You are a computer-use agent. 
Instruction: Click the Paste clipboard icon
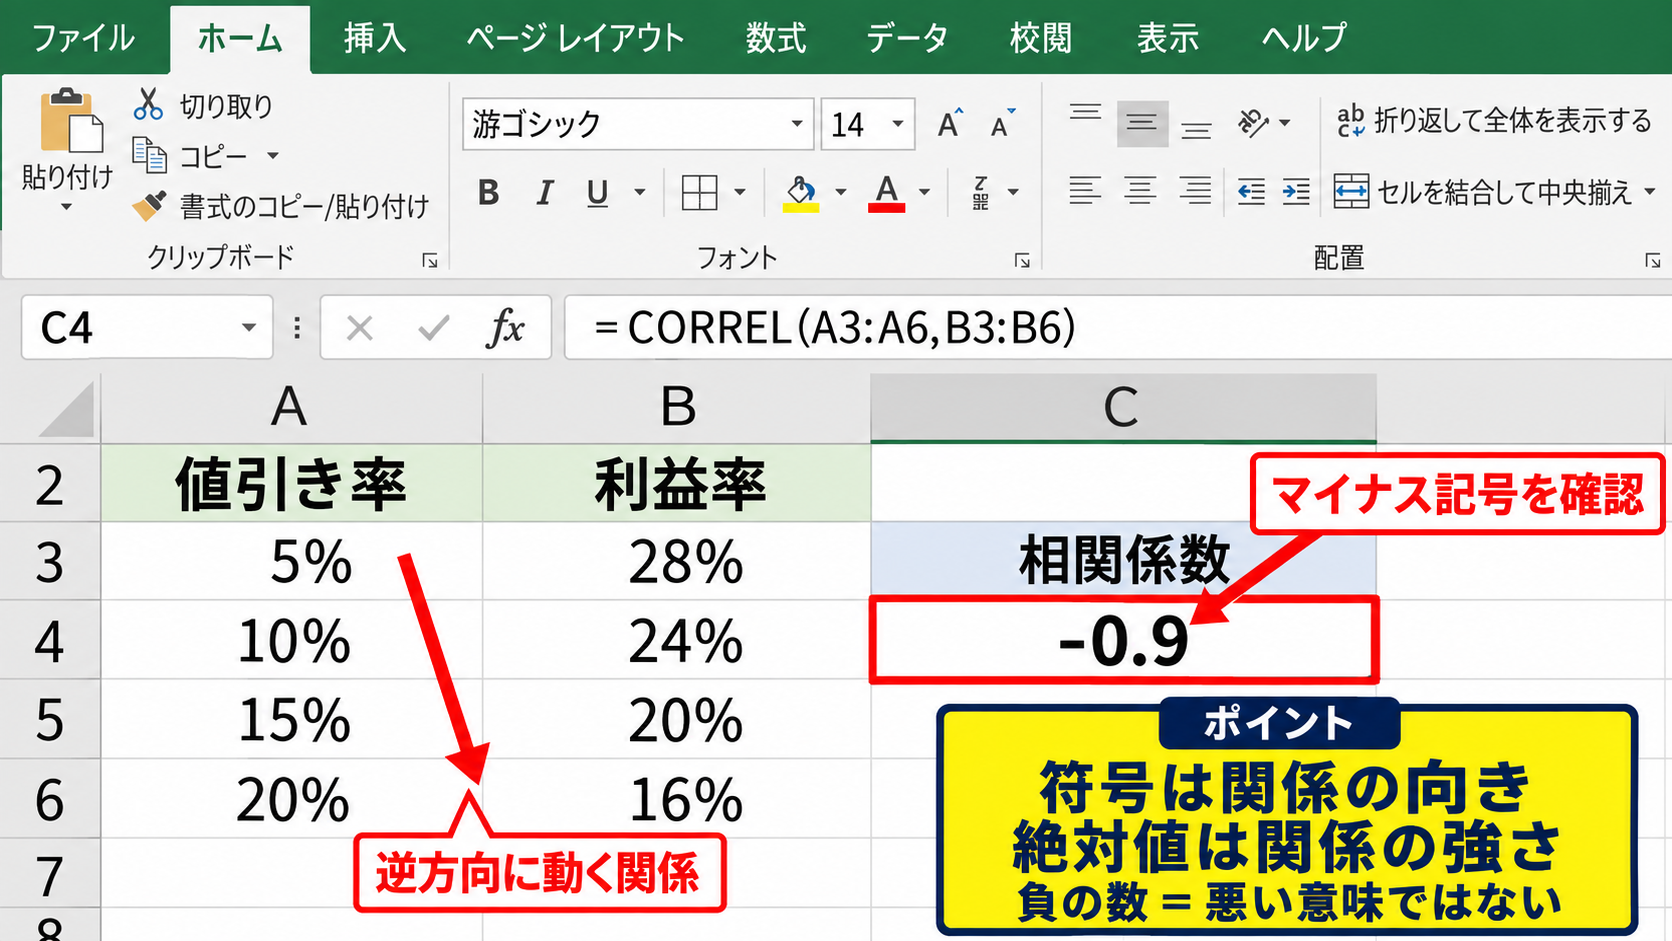pyautogui.click(x=70, y=121)
